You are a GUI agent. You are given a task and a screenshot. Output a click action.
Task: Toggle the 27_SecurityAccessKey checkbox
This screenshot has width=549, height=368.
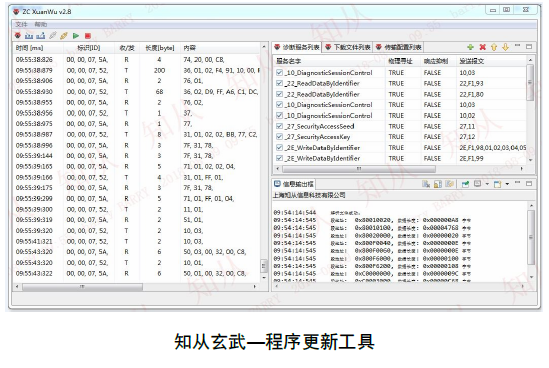pyautogui.click(x=279, y=137)
